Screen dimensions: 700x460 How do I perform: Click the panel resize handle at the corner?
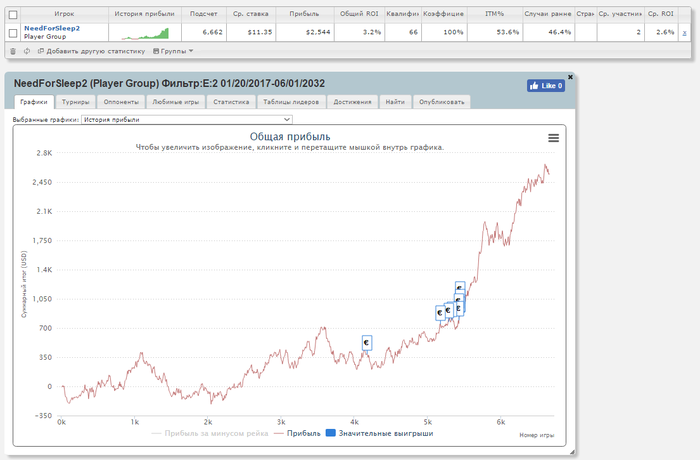(x=572, y=452)
